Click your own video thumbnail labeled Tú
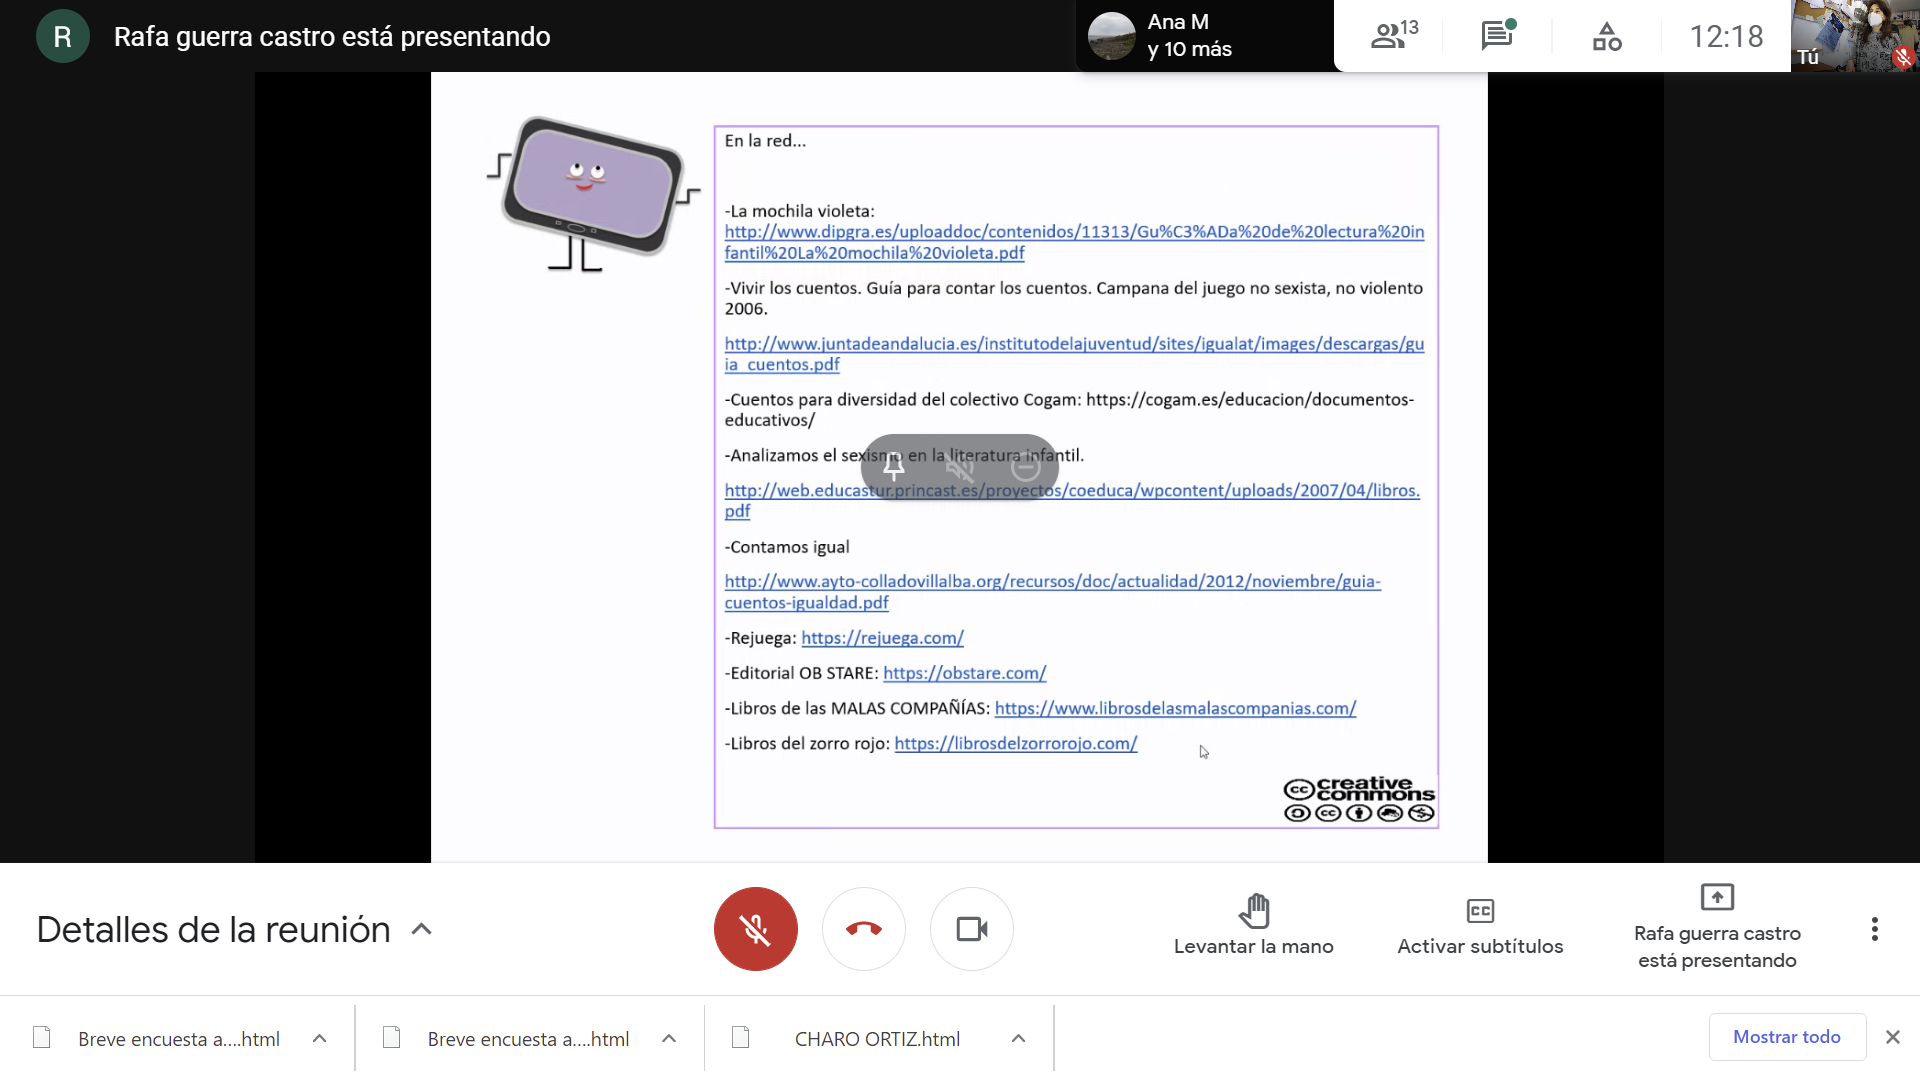 click(1855, 36)
